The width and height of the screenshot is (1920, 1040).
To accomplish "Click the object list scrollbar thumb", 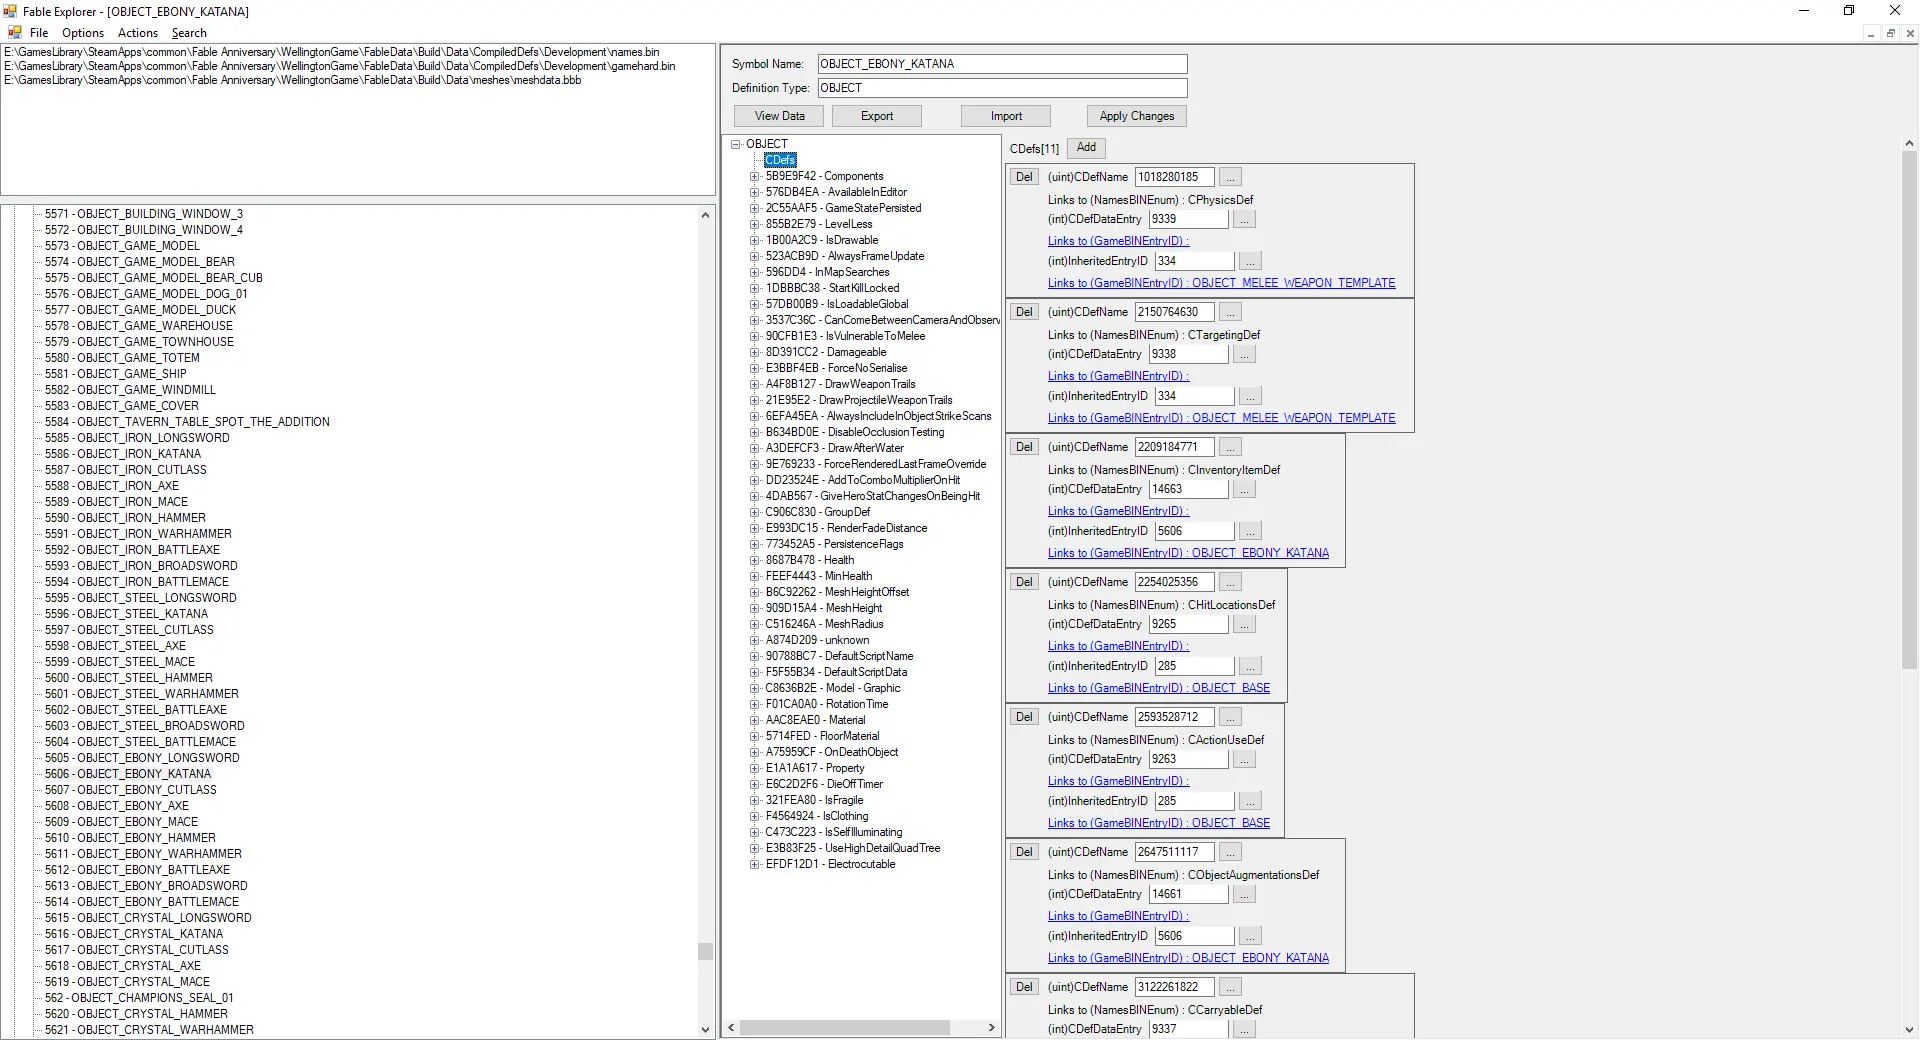I will [705, 951].
